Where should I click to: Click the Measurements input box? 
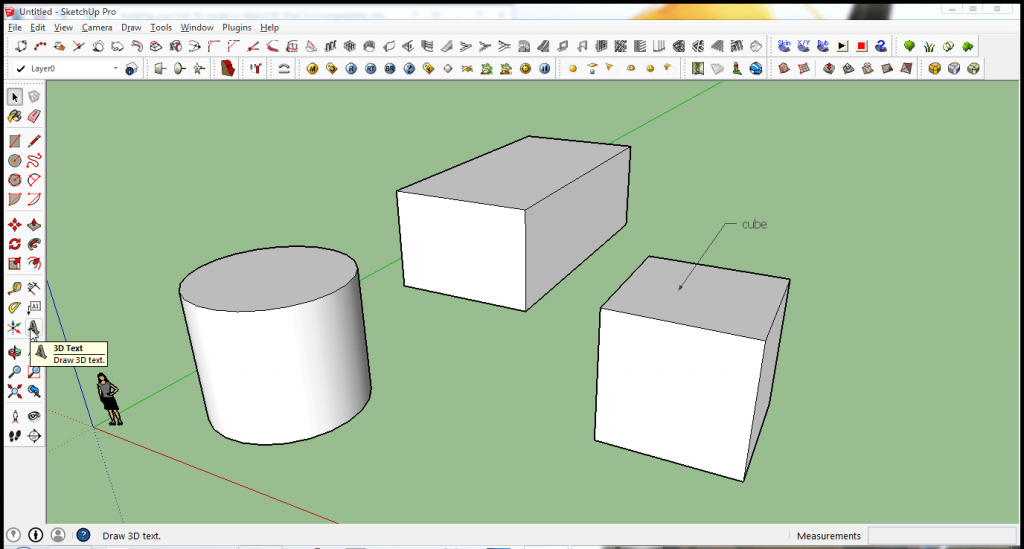[942, 535]
